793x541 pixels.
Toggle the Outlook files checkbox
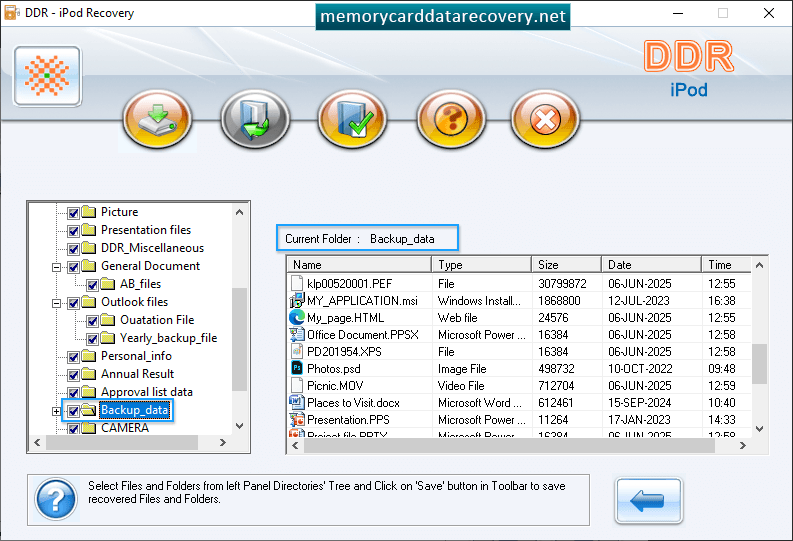click(73, 303)
